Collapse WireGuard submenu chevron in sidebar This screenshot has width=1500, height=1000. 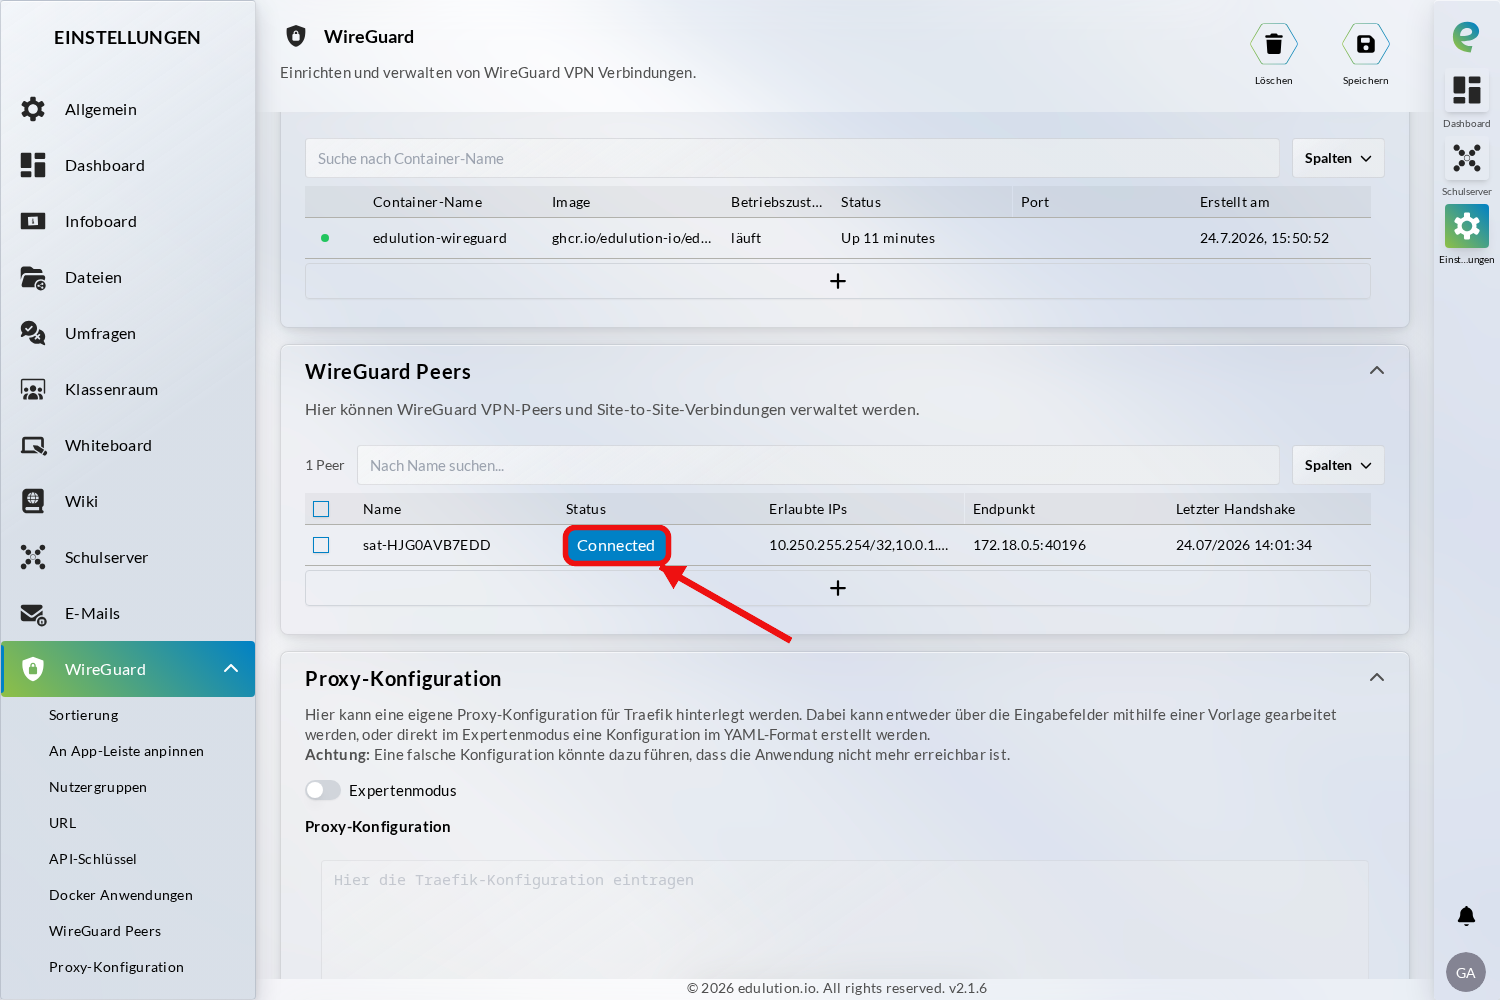coord(231,668)
